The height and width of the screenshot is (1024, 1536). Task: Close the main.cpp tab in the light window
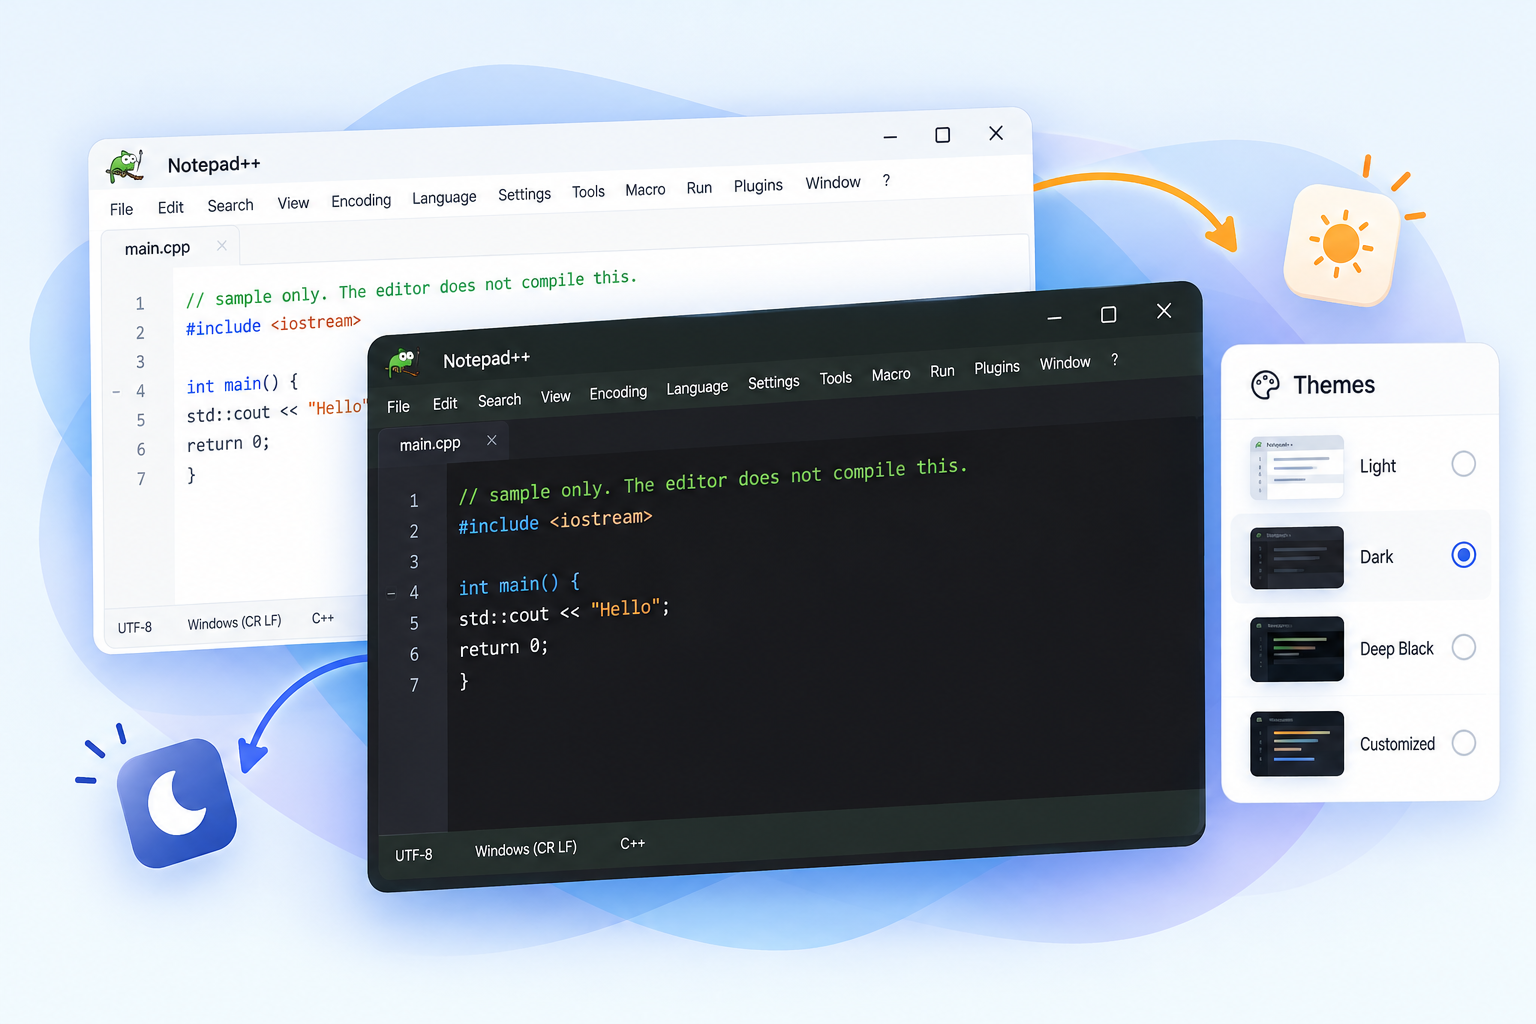point(222,245)
